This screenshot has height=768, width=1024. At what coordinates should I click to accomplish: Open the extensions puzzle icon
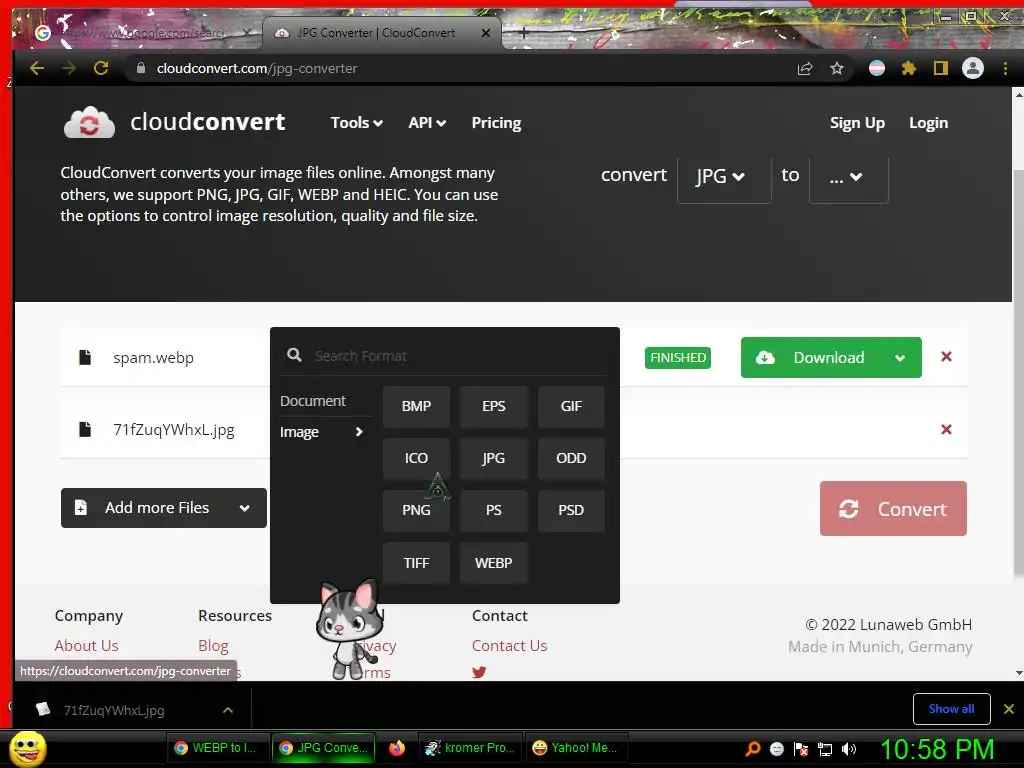(908, 68)
